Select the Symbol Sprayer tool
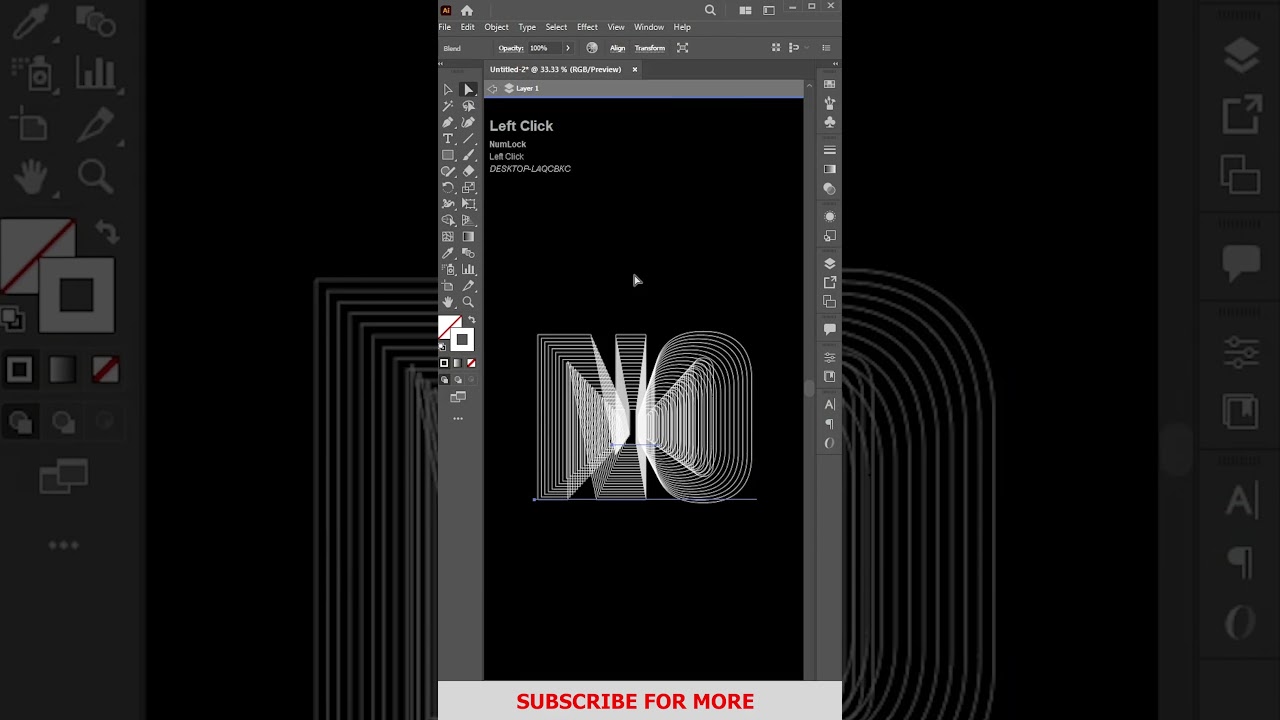This screenshot has width=1280, height=720. (448, 269)
